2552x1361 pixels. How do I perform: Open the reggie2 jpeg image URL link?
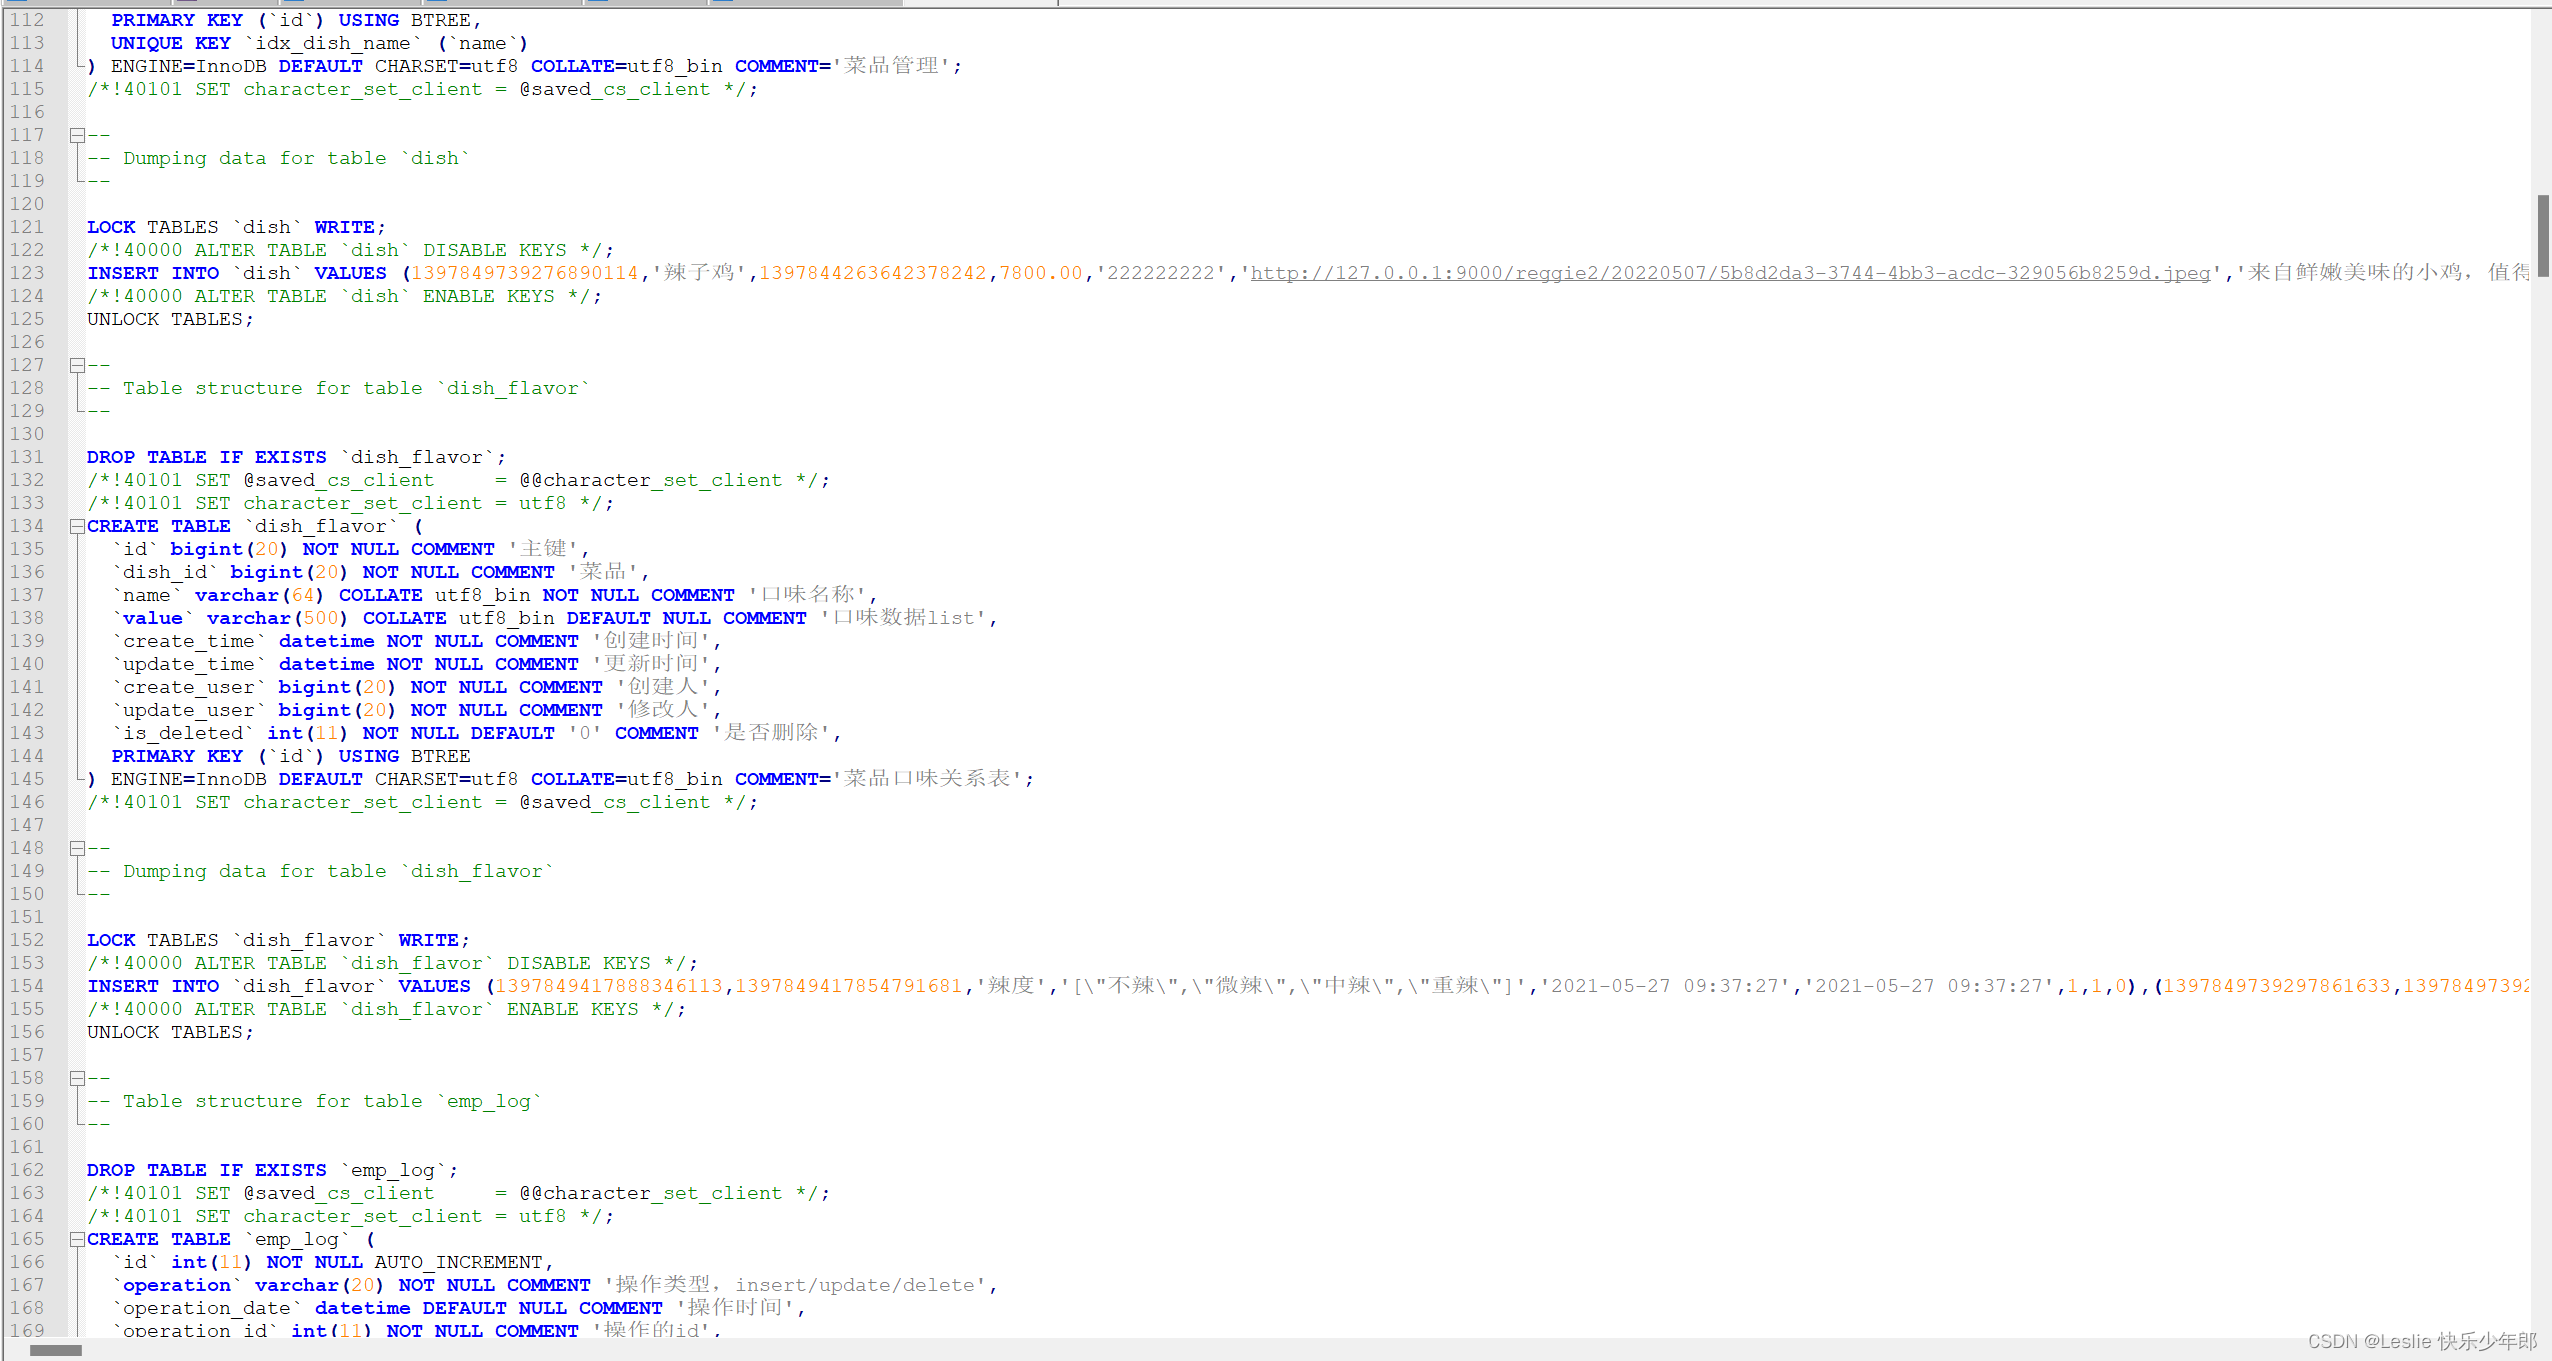coord(1720,272)
